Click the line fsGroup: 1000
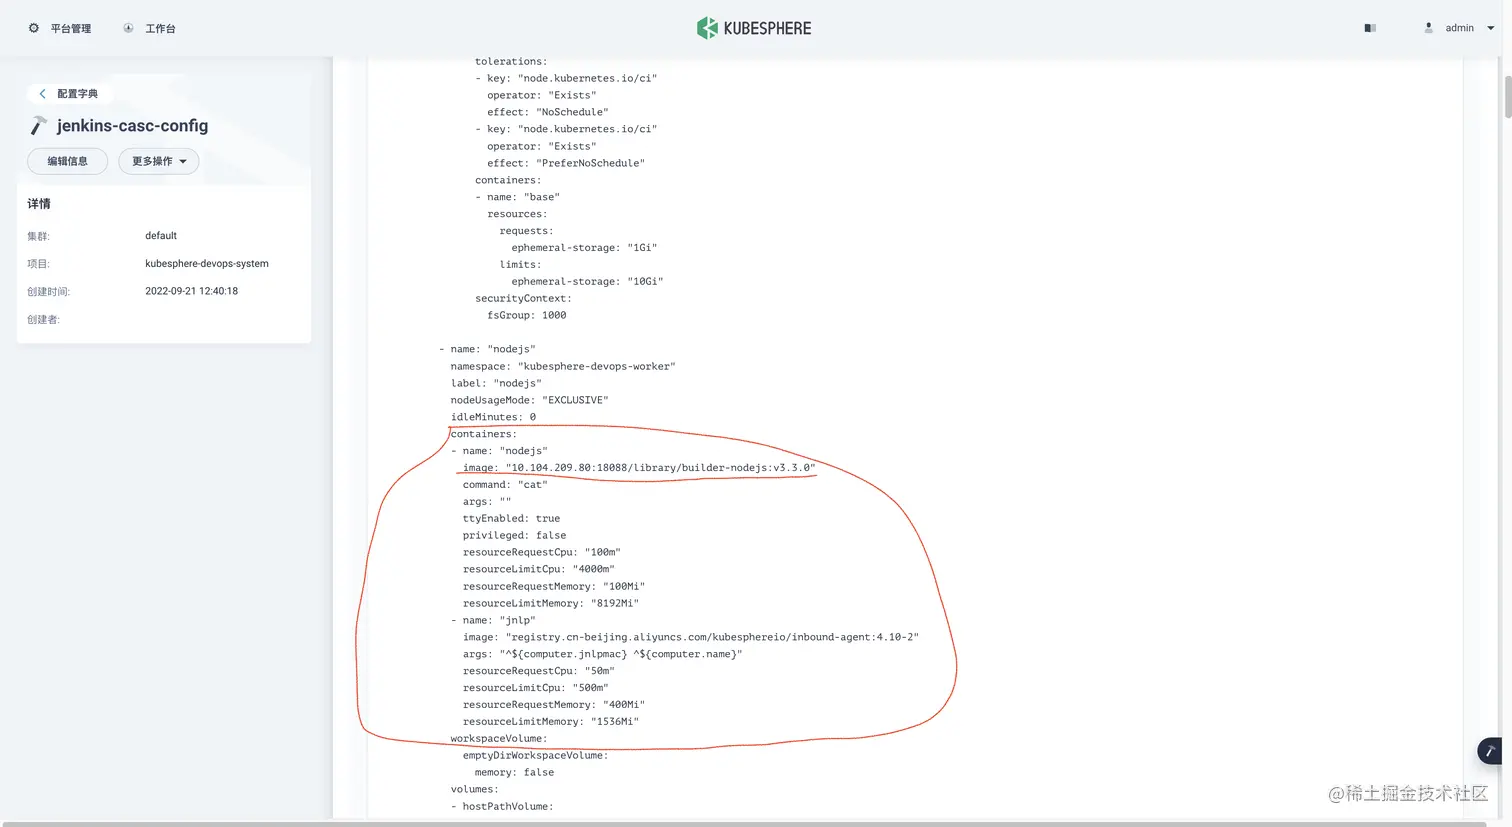This screenshot has height=827, width=1512. pos(527,315)
